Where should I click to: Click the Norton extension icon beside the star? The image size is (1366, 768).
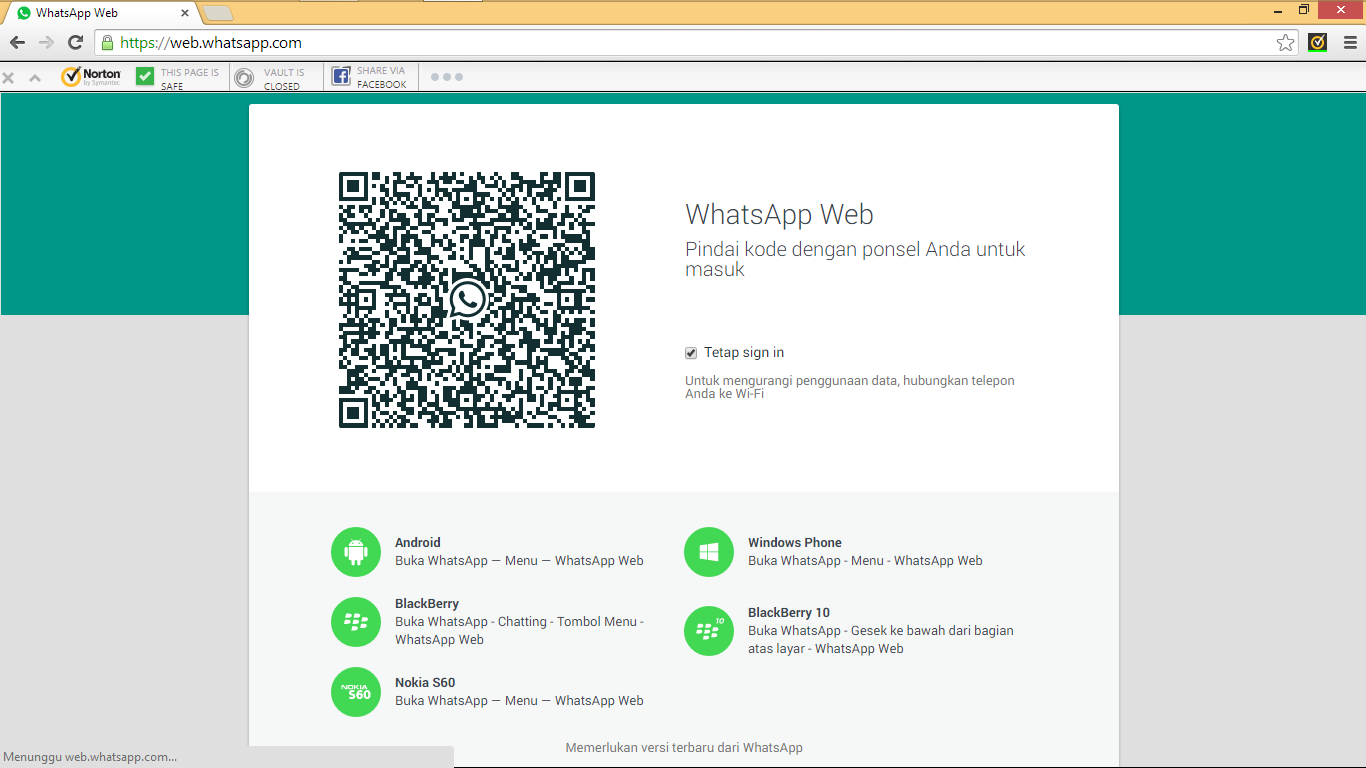coord(1318,43)
